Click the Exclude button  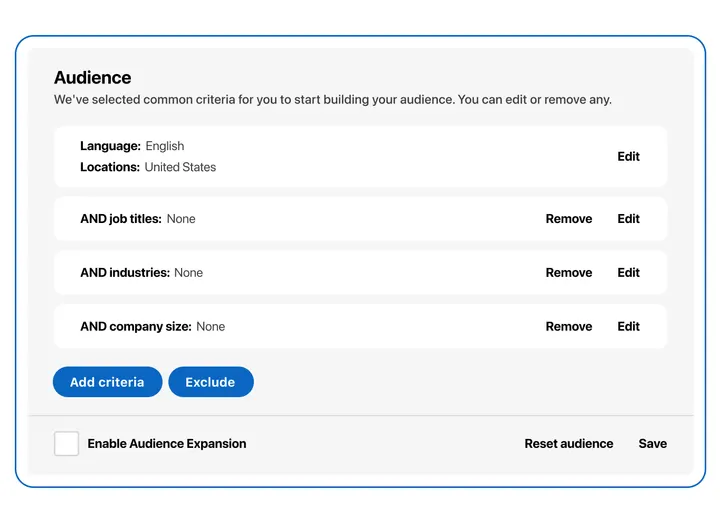coord(211,382)
